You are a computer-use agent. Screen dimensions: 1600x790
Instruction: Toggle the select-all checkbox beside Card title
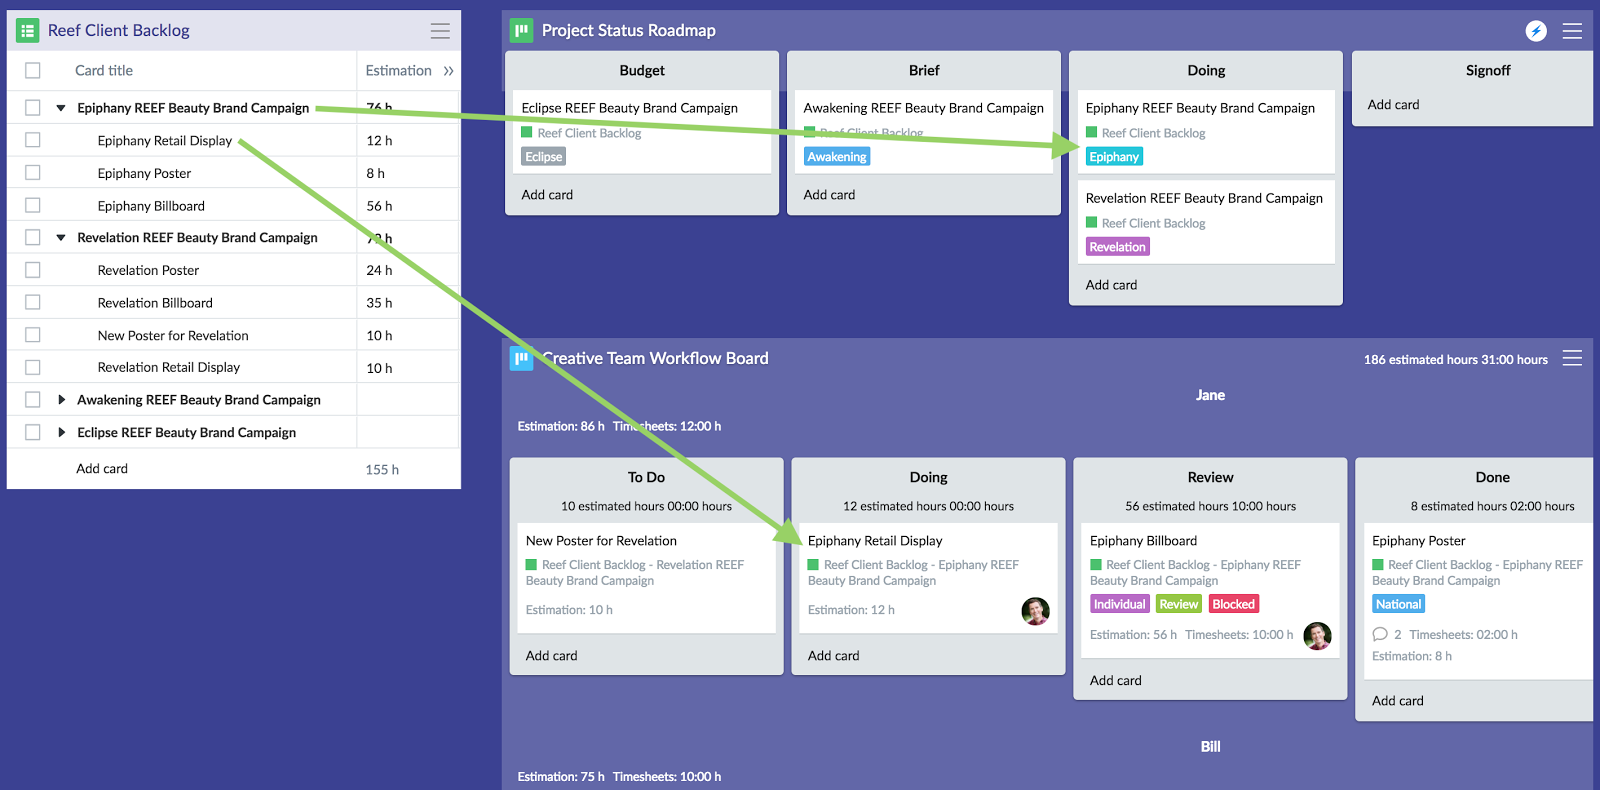click(33, 71)
